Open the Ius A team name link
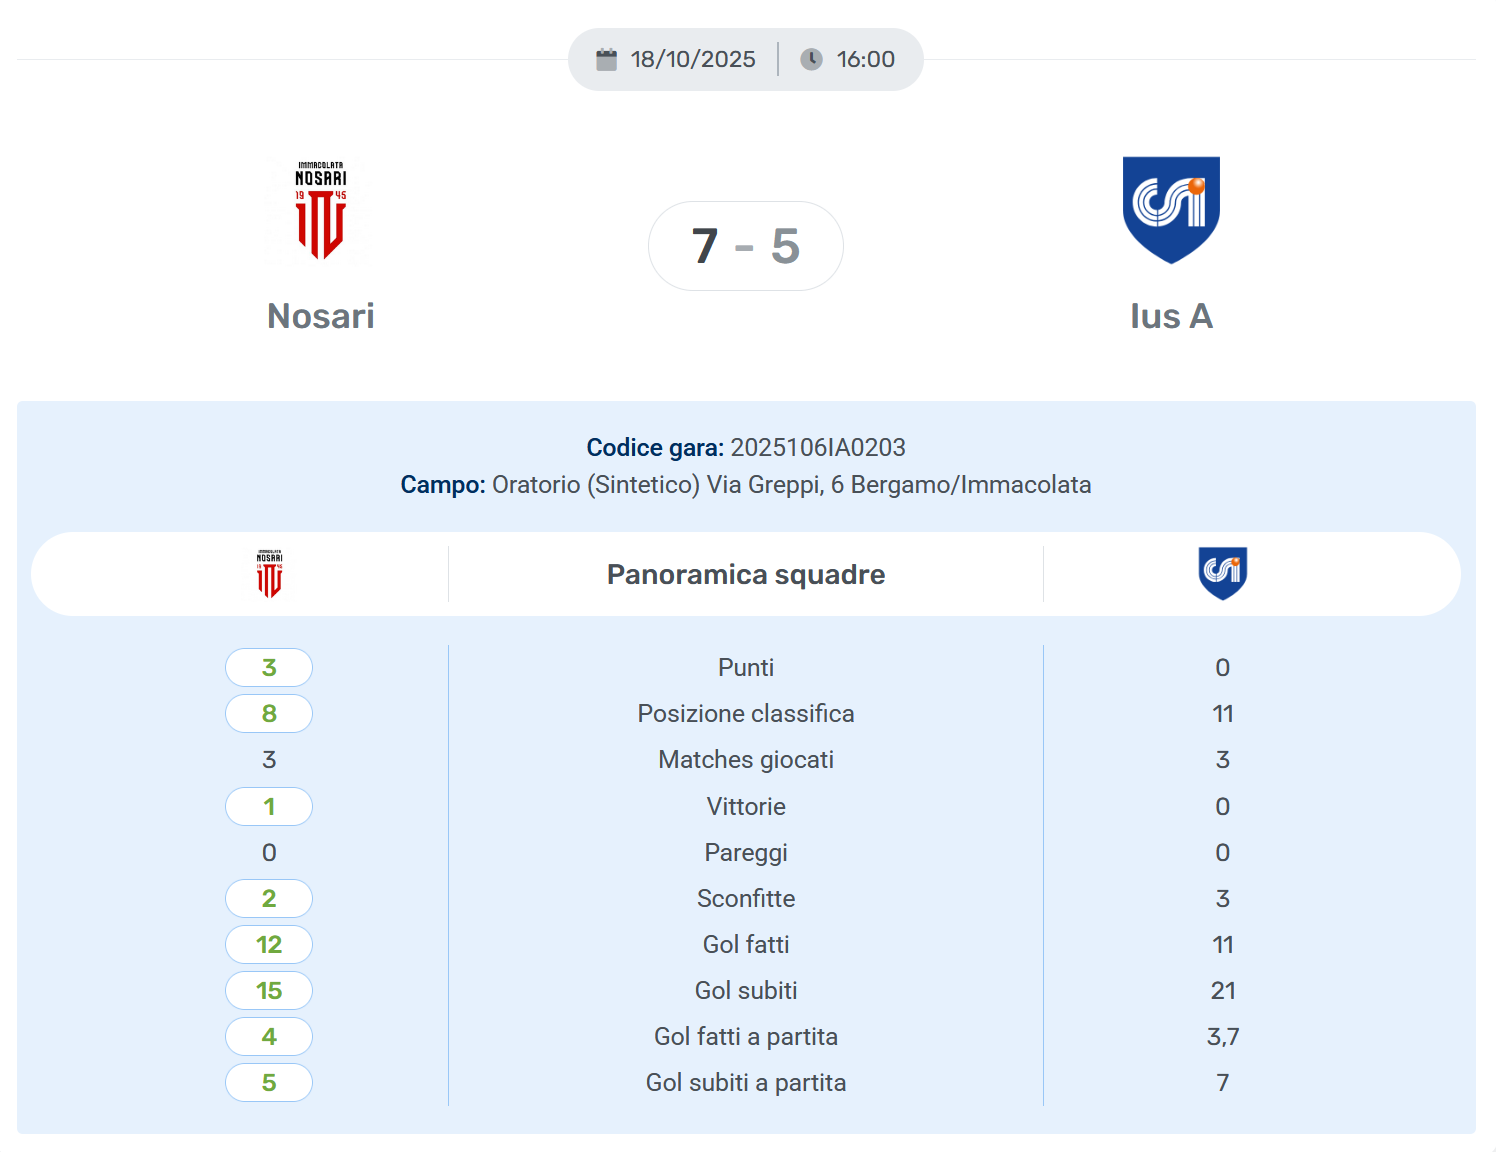Screen dimensions: 1496x1152 pos(1171,316)
